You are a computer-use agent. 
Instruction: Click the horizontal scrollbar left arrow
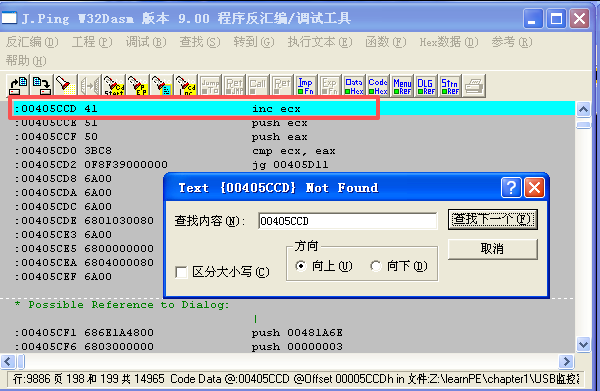click(x=8, y=361)
